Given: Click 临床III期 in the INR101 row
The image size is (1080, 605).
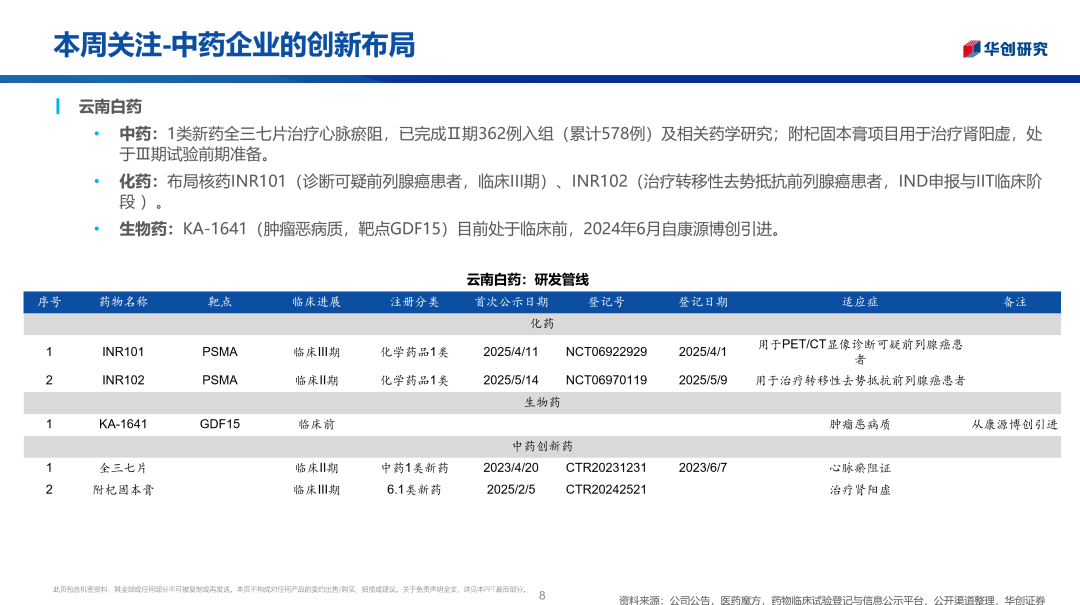Looking at the screenshot, I should point(316,352).
